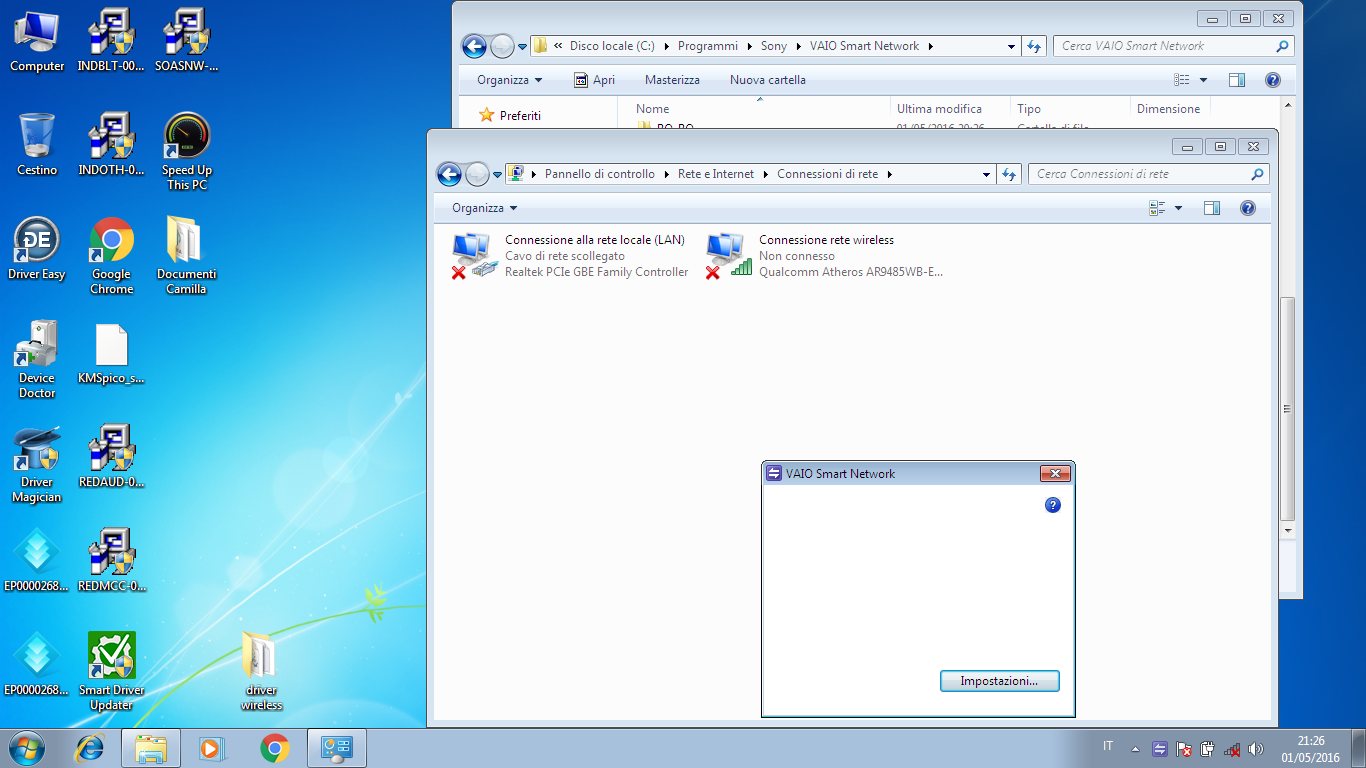Screen dimensions: 1366x768
Task: Select the wireless network connection icon
Action: tap(727, 256)
